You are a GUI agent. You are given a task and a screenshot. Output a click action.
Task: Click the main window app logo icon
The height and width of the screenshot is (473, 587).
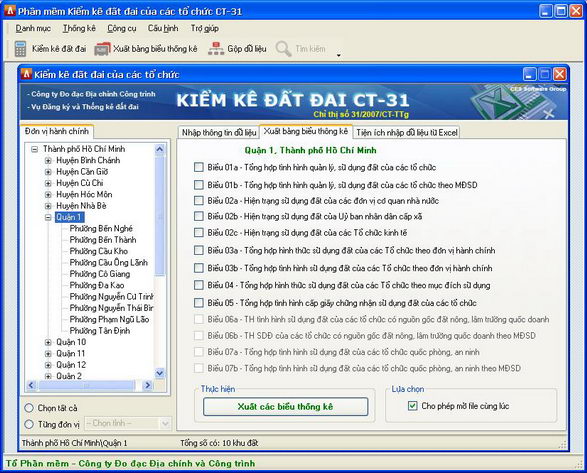[x=9, y=10]
